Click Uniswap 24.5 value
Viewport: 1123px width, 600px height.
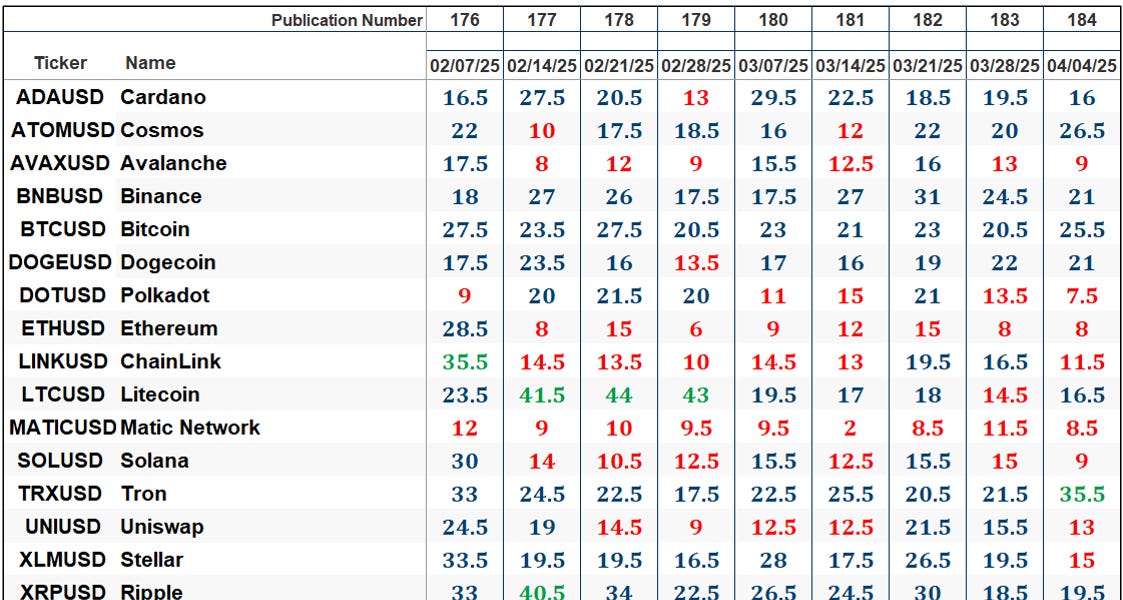point(465,527)
